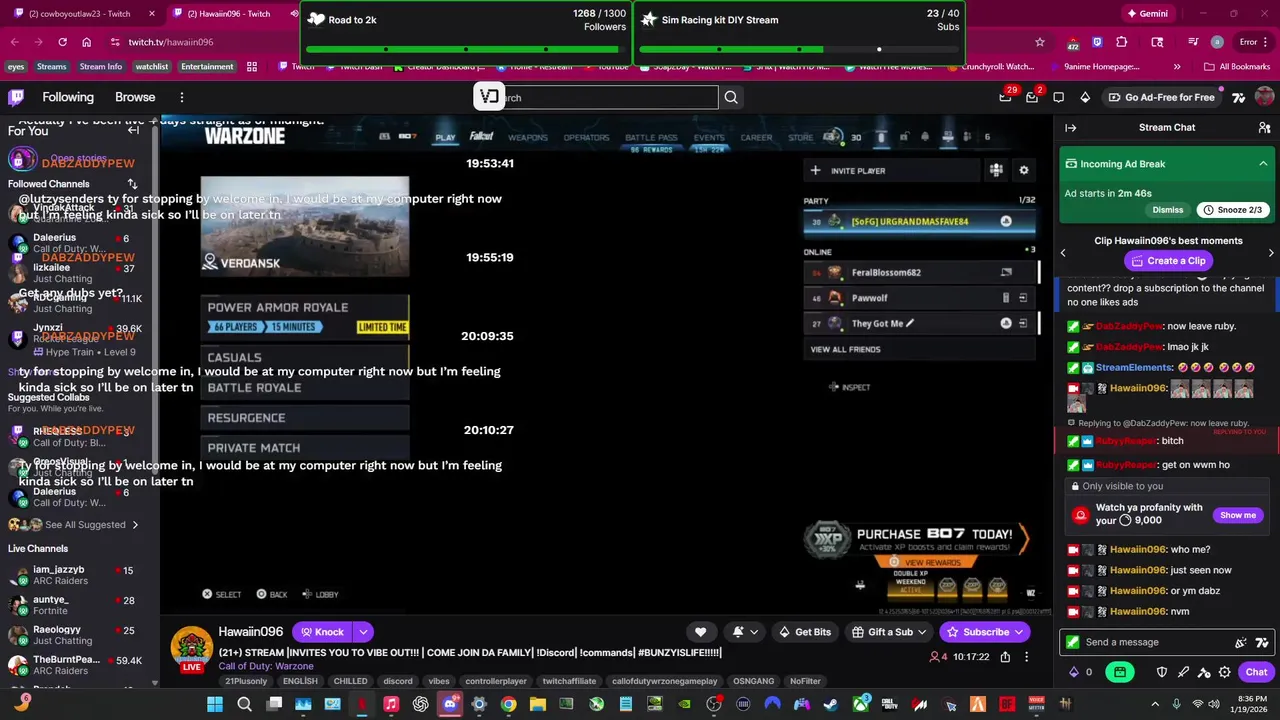
Task: Open iam_jazzyb channel in Live Channels
Action: click(76, 575)
